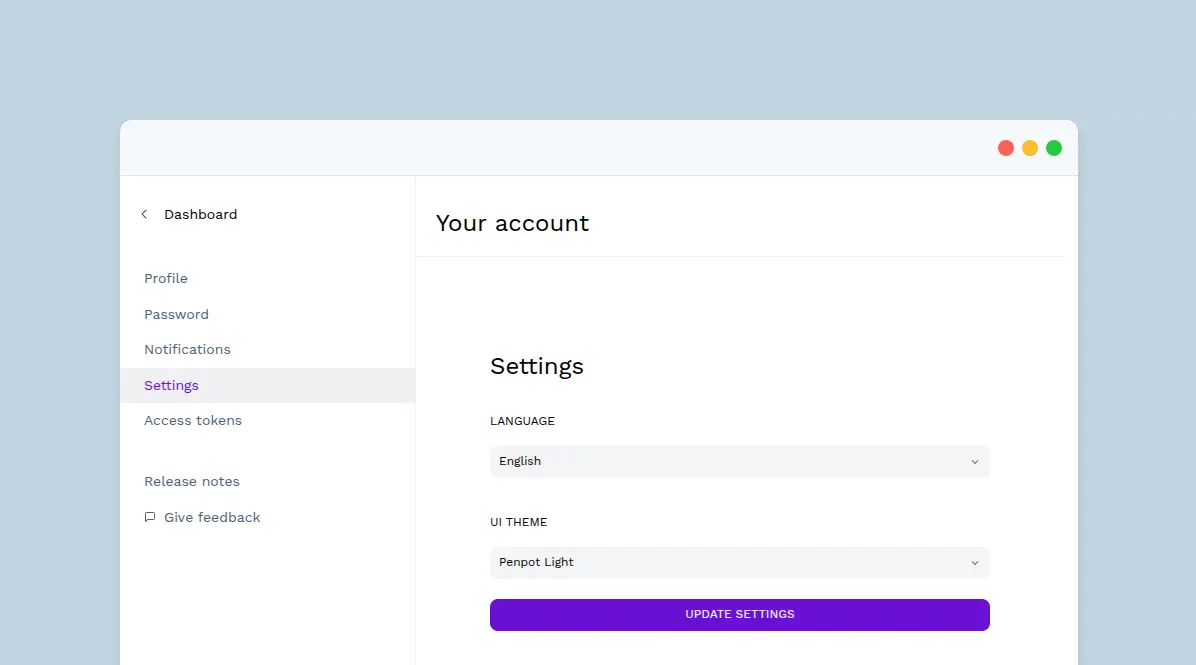Switch to the Profile section
Viewport: 1196px width, 665px height.
pos(166,278)
